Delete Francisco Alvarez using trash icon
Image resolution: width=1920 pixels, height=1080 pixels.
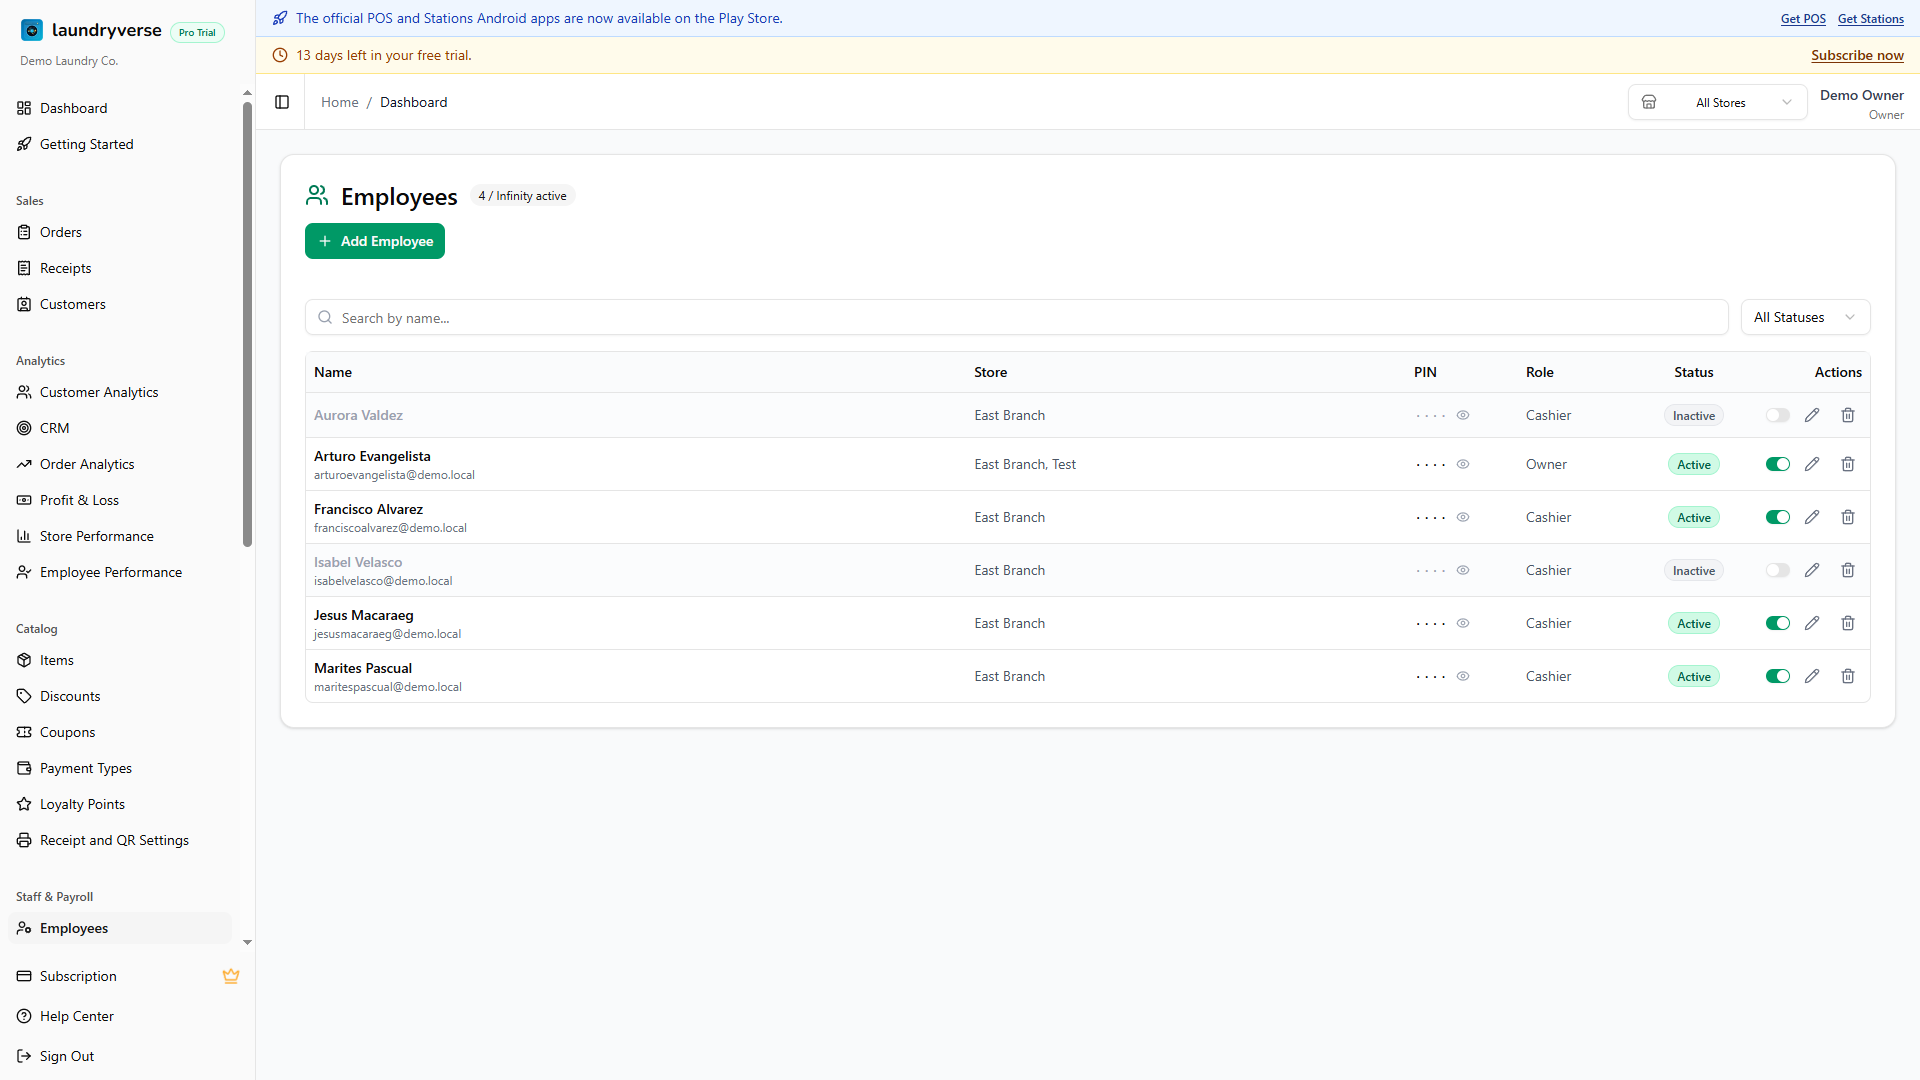pyautogui.click(x=1848, y=517)
